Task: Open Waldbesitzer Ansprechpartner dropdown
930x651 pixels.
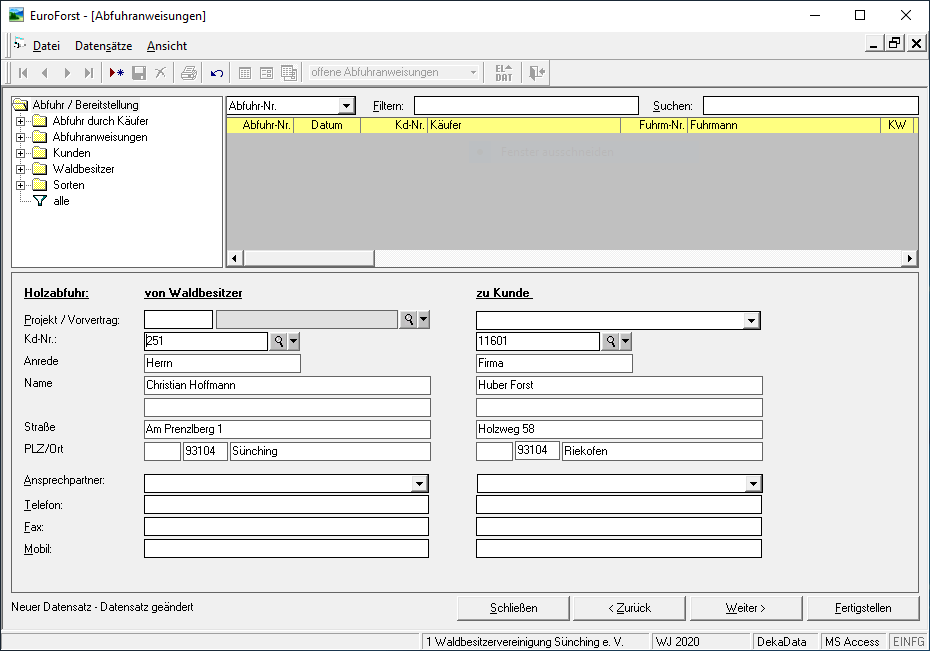Action: click(419, 484)
